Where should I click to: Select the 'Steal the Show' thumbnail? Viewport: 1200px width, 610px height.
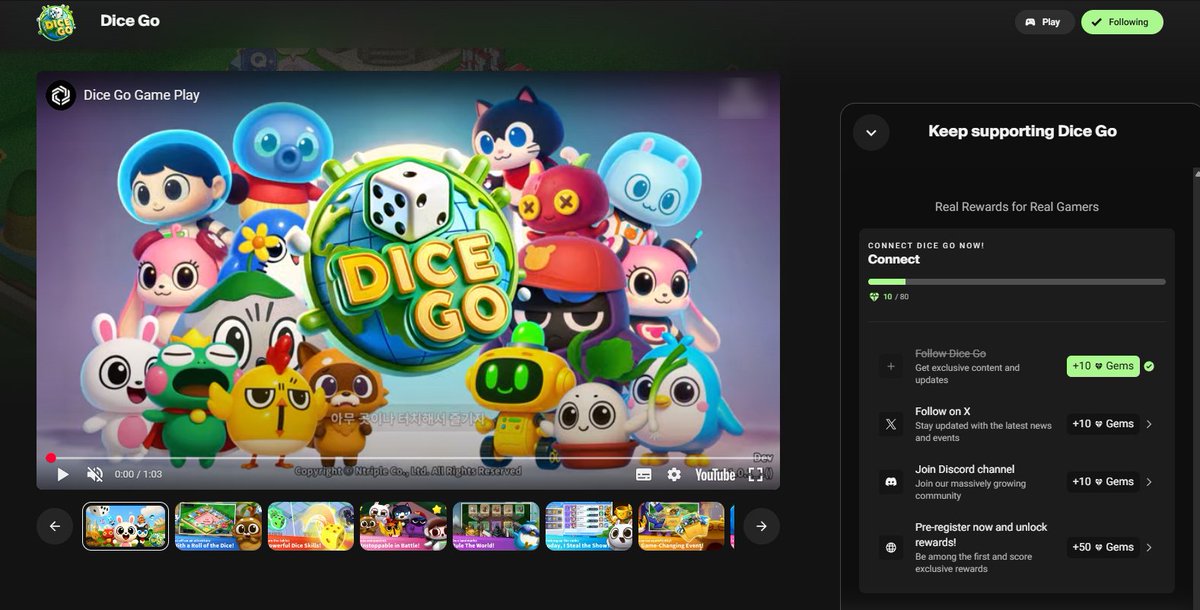pos(589,526)
